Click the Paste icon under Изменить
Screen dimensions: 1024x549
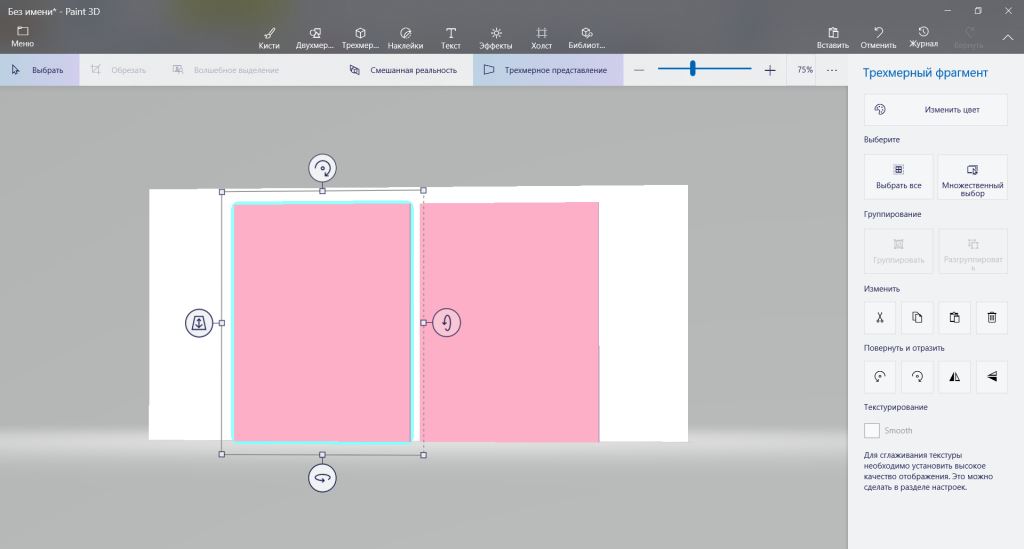[954, 318]
